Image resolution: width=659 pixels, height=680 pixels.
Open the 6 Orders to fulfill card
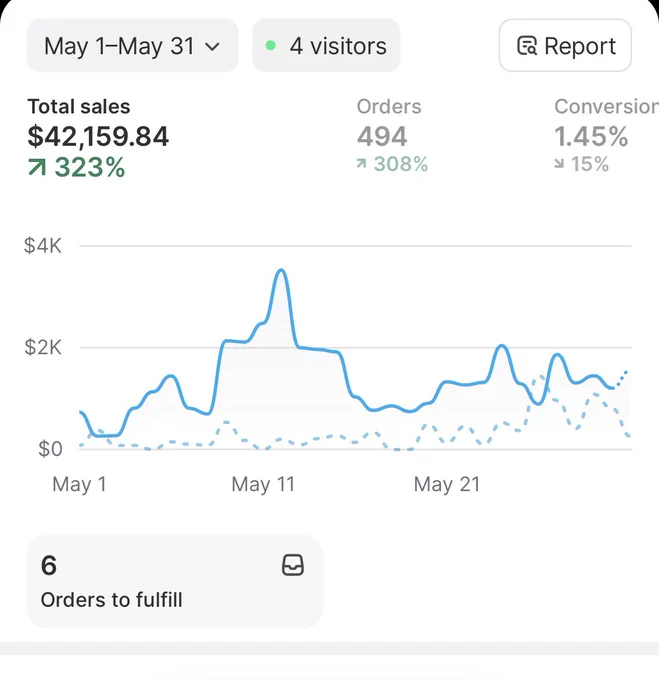coord(175,582)
